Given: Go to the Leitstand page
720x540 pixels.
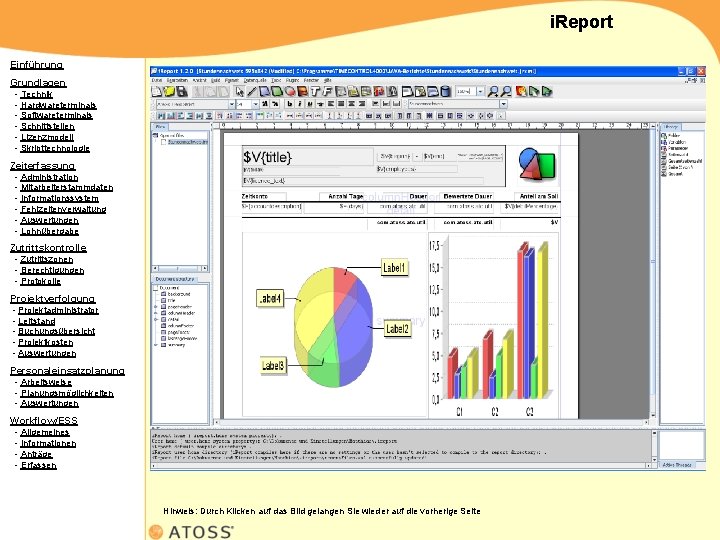Looking at the screenshot, I should (37, 321).
